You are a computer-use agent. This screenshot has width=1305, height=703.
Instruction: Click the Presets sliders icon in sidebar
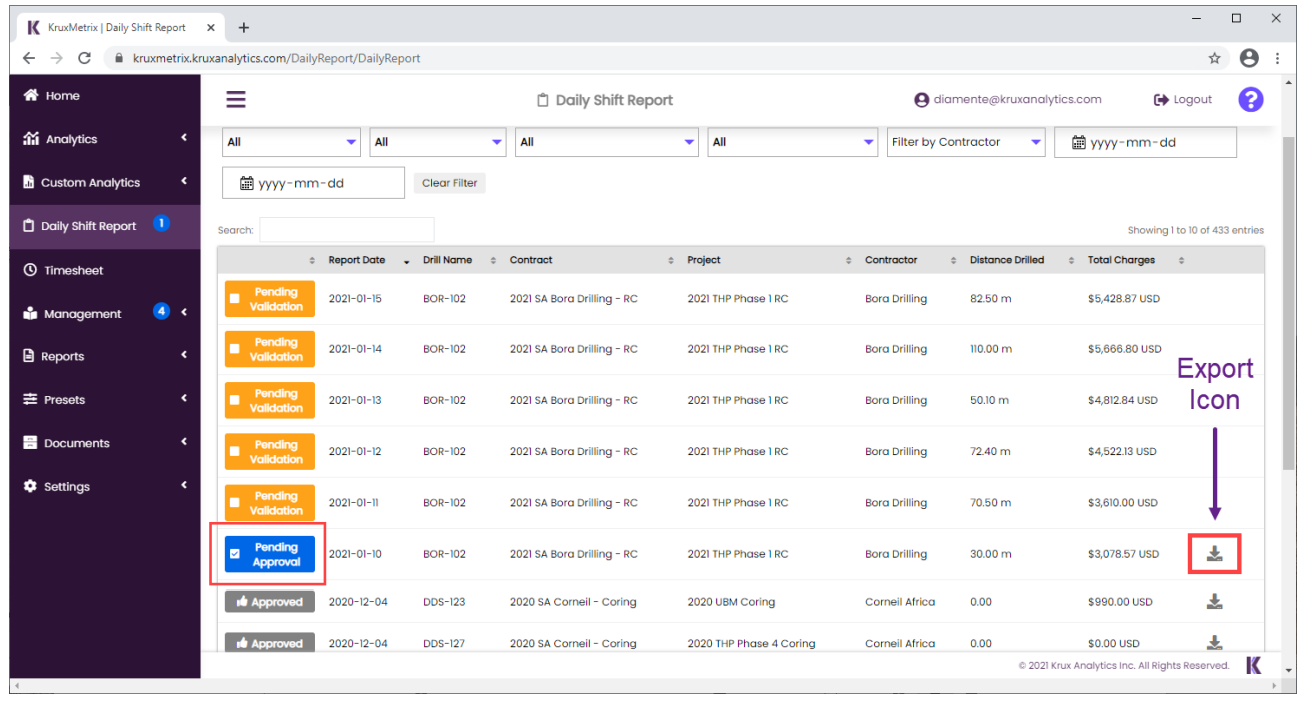coord(30,399)
